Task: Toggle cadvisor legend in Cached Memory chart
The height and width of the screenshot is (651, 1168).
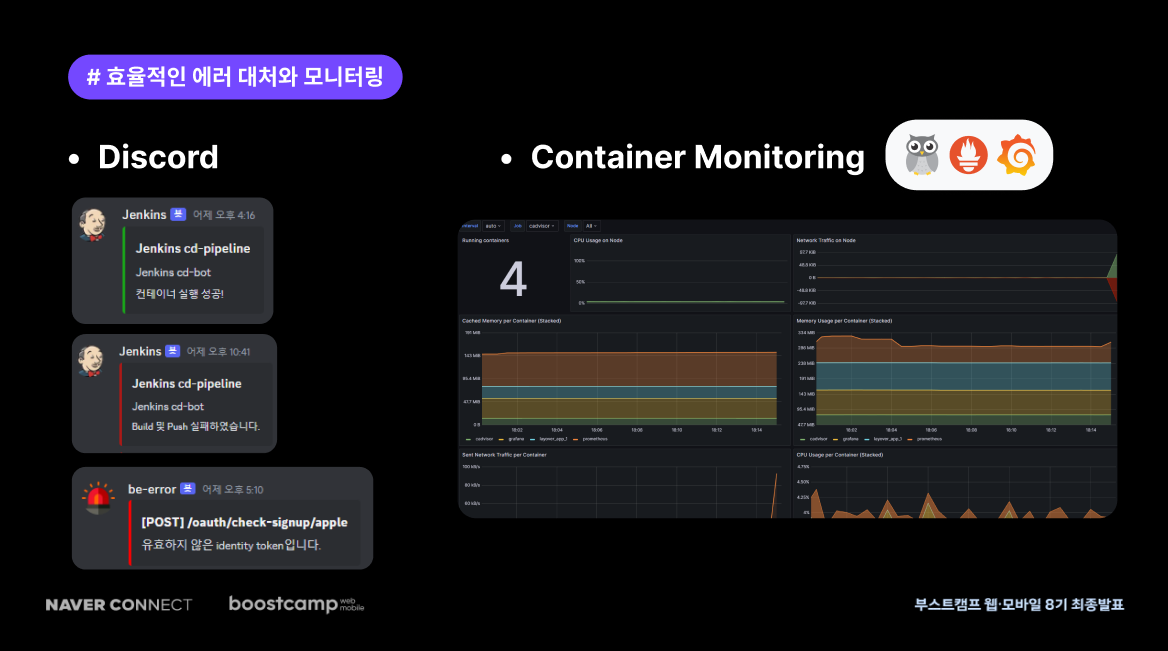Action: pyautogui.click(x=479, y=439)
